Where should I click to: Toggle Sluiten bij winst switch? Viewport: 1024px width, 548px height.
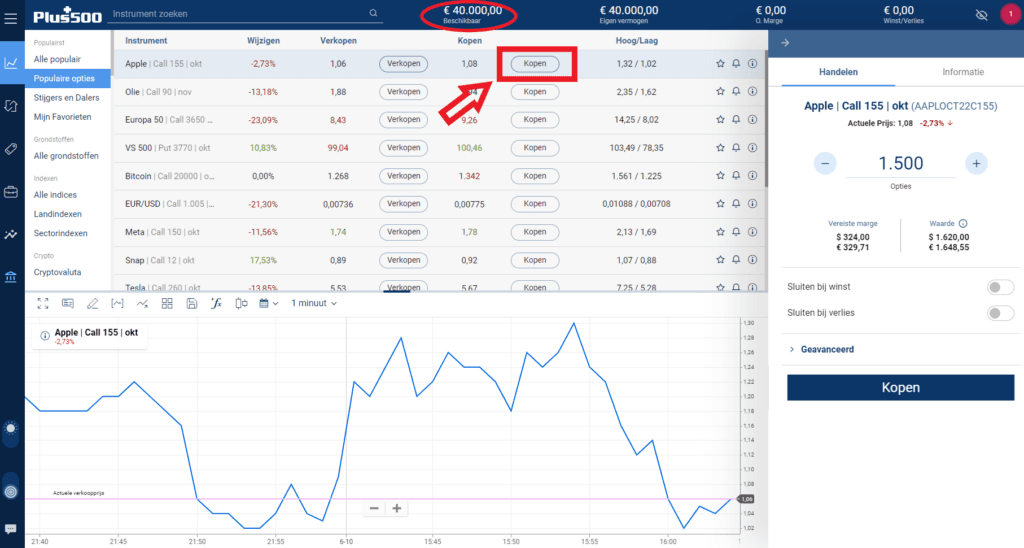tap(999, 287)
